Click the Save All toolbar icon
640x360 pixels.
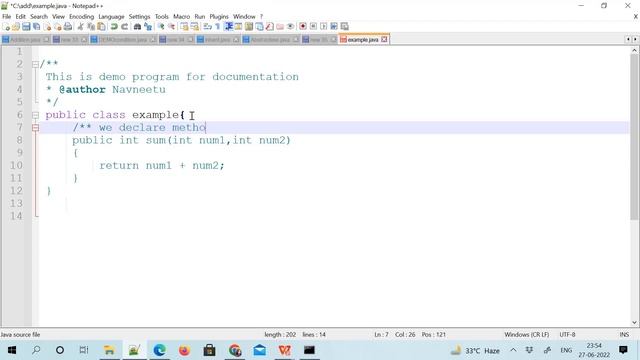36,27
